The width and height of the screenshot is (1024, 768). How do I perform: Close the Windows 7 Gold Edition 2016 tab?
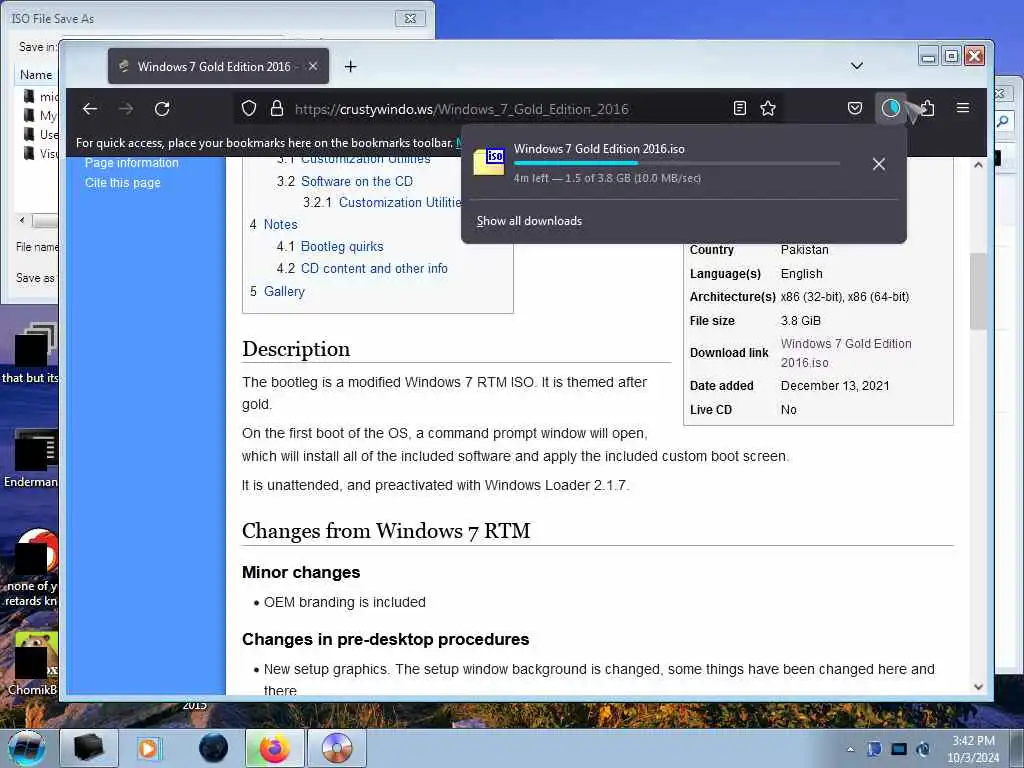click(313, 67)
